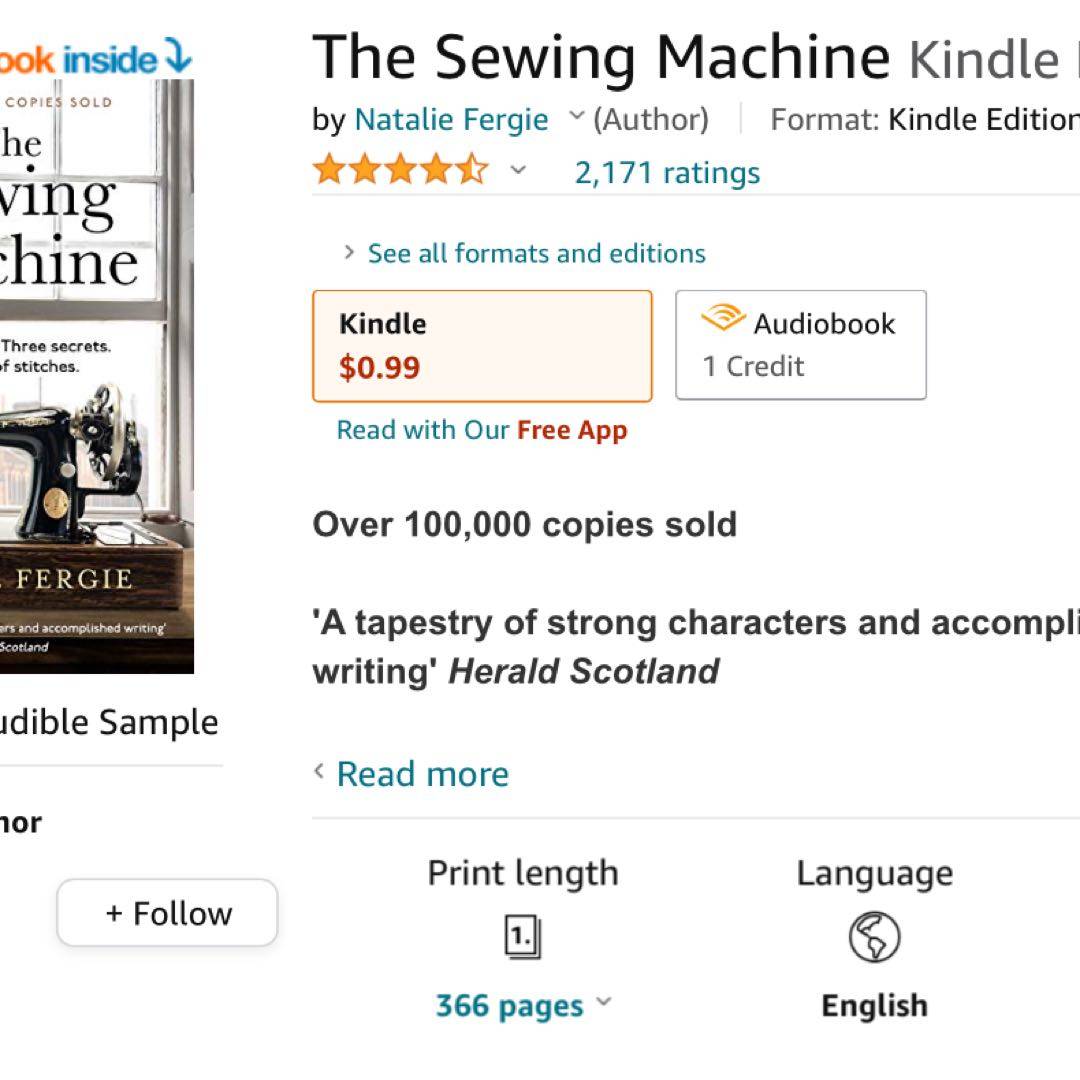Click the language globe icon
This screenshot has height=1080, width=1080.
pyautogui.click(x=874, y=938)
